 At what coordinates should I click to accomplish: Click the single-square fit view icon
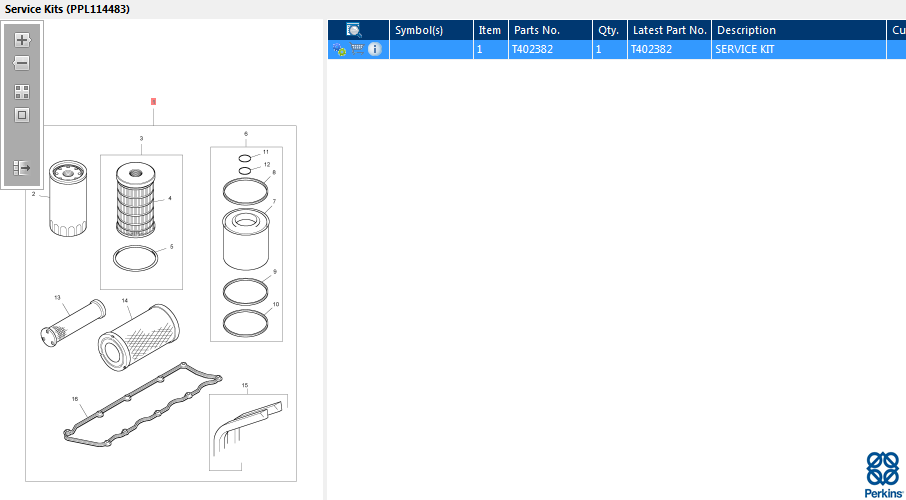22,115
